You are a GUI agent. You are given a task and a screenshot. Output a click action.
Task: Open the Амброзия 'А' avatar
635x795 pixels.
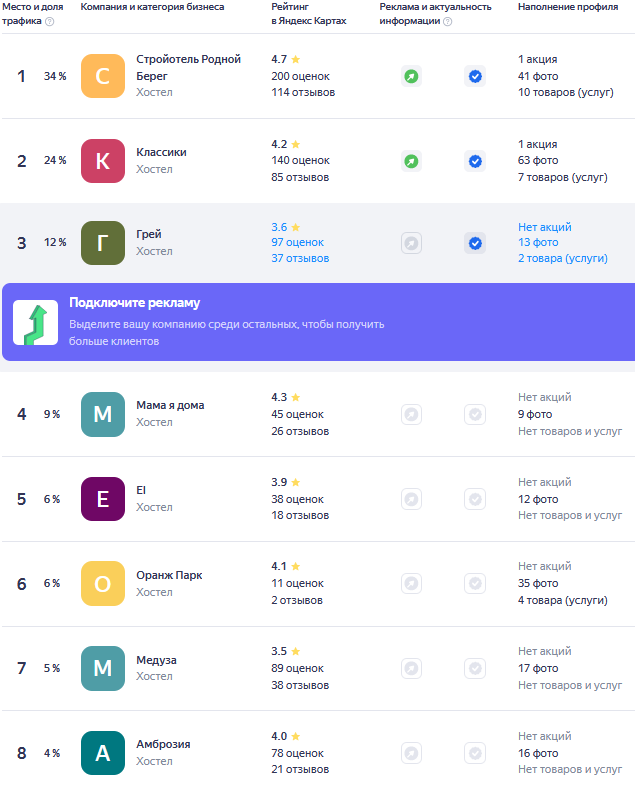click(x=103, y=753)
